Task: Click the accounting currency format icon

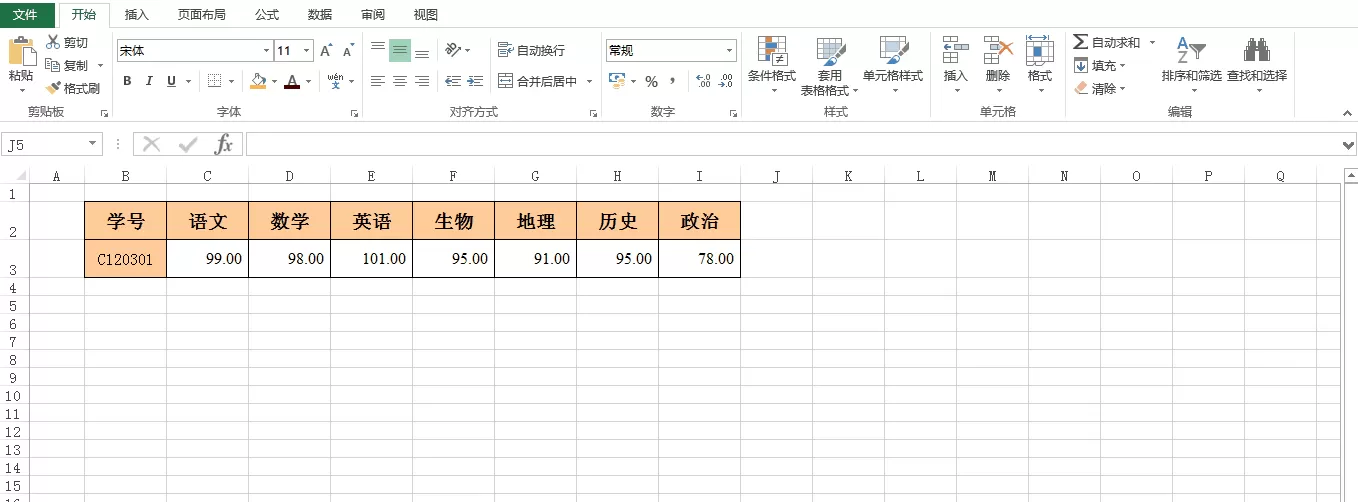Action: tap(616, 81)
